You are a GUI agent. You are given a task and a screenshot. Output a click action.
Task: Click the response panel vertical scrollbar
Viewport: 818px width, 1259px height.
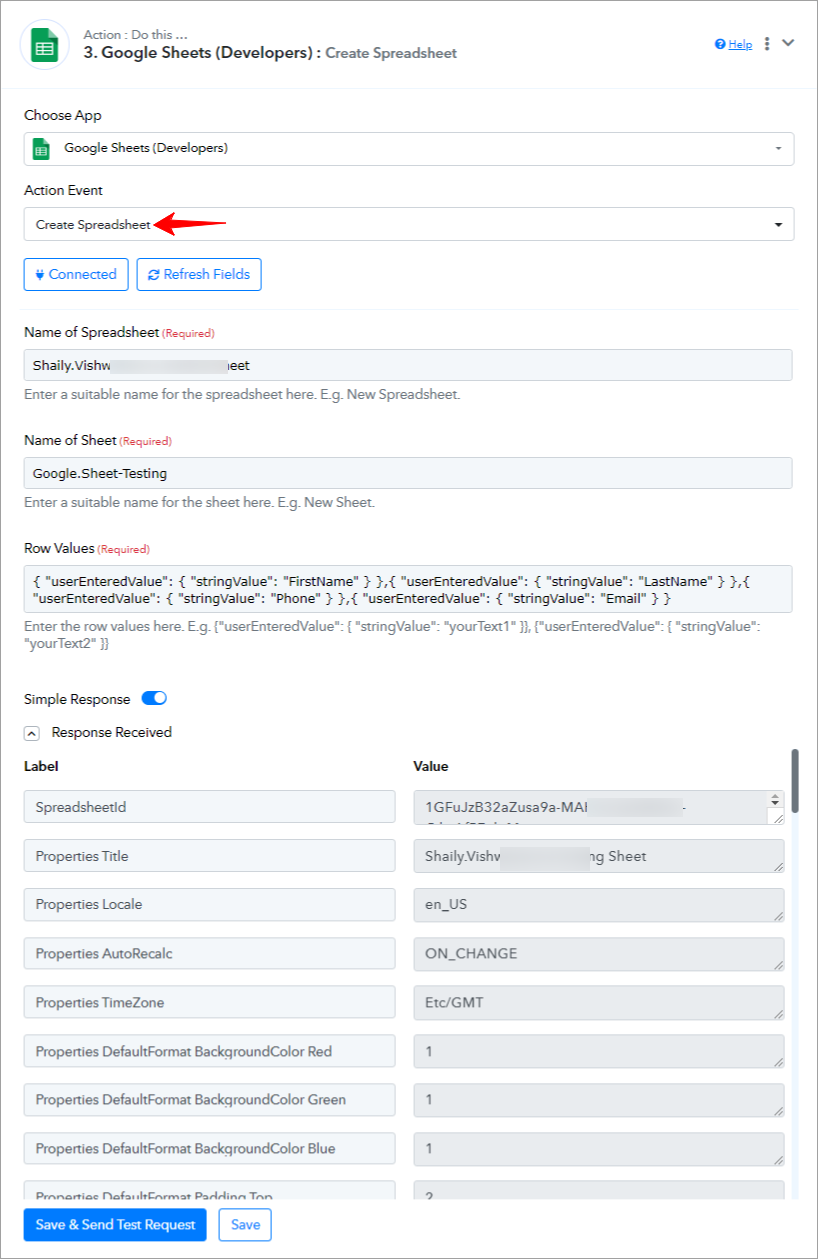point(795,782)
